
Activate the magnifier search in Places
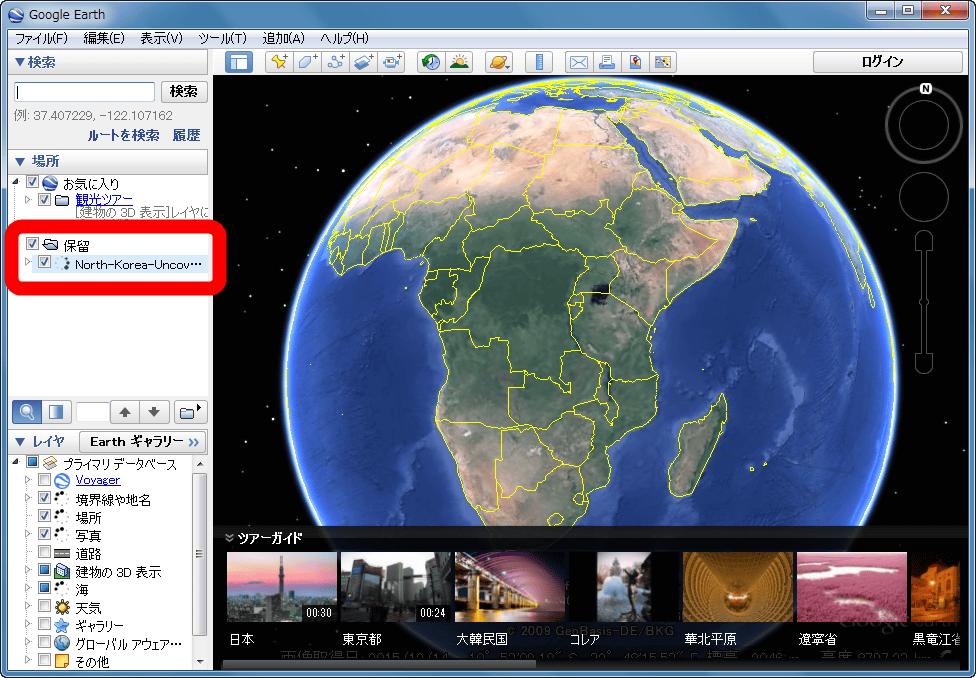click(x=27, y=412)
